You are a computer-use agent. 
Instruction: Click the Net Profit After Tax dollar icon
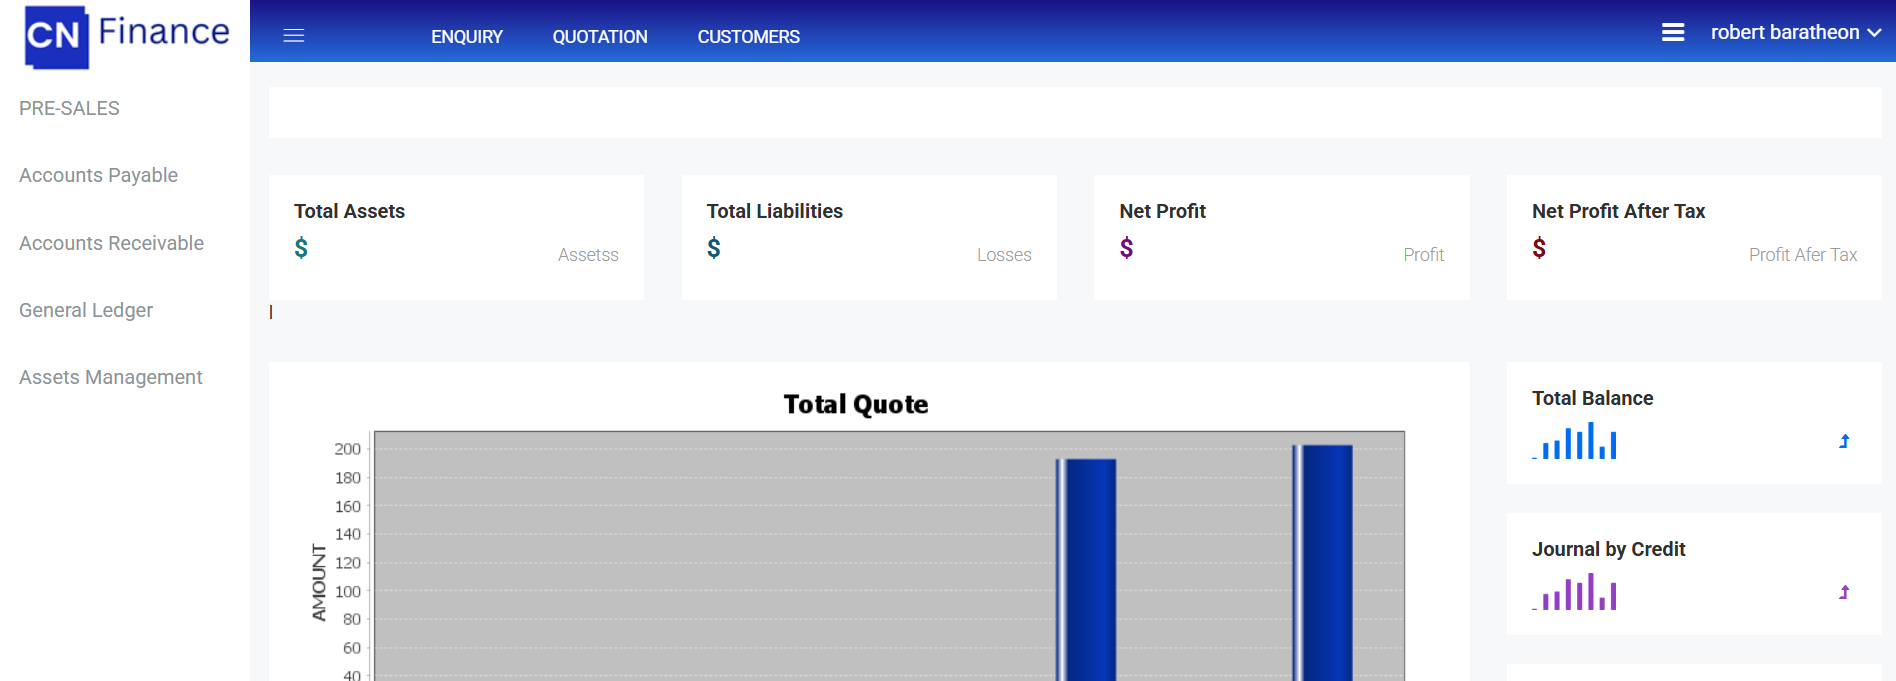(x=1539, y=248)
